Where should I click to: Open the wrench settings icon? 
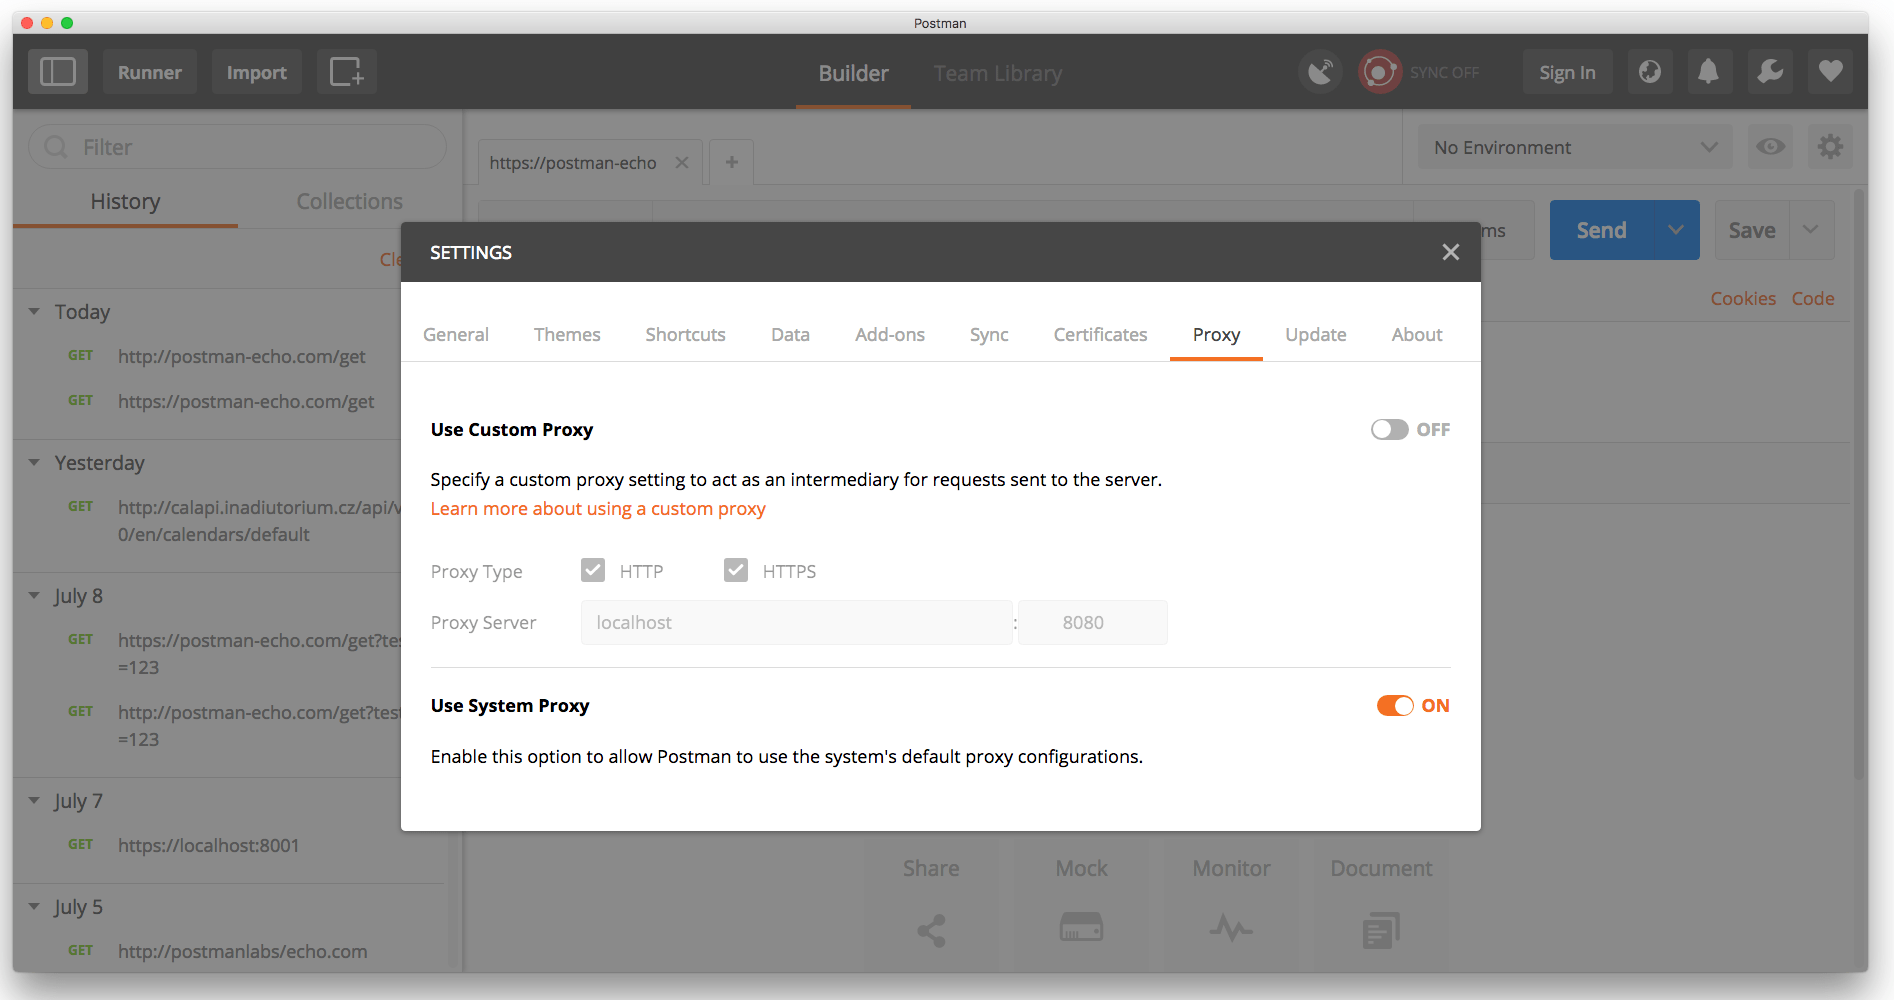1770,72
